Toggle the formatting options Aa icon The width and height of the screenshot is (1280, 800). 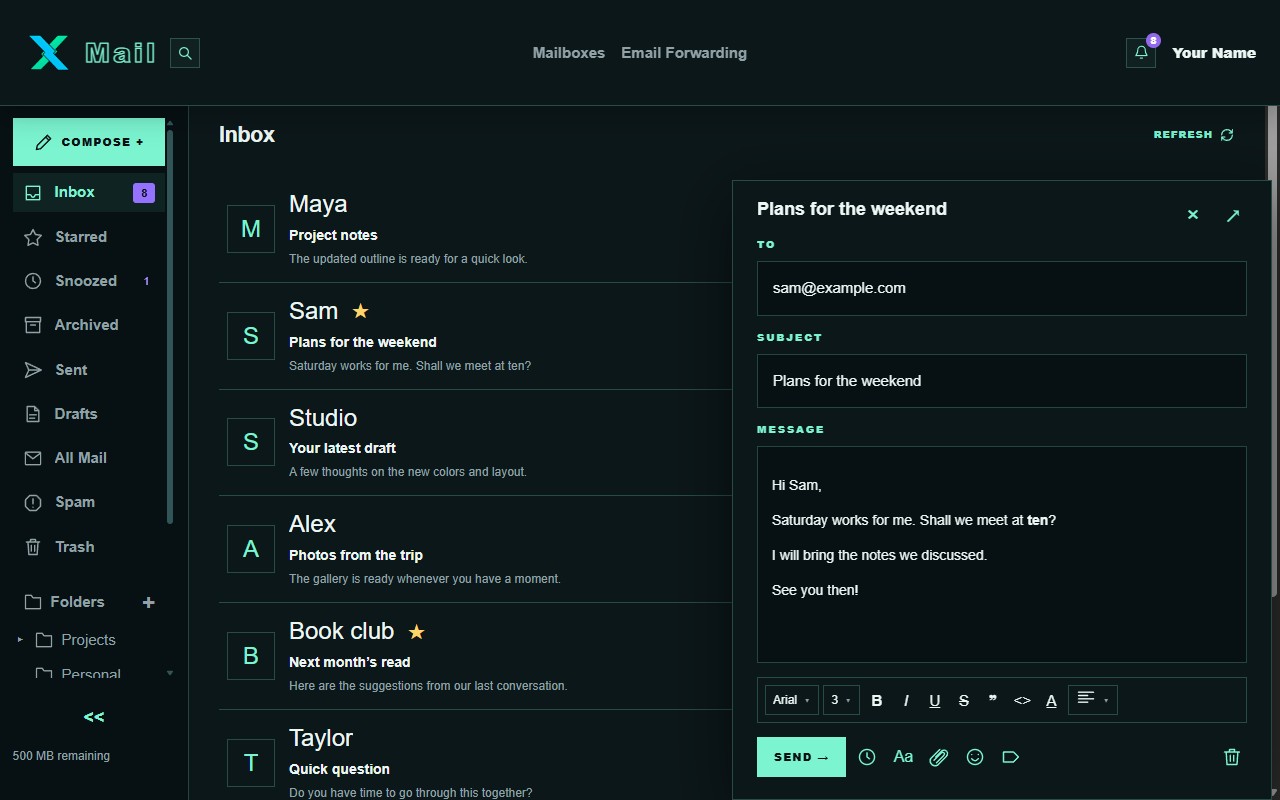coord(903,757)
